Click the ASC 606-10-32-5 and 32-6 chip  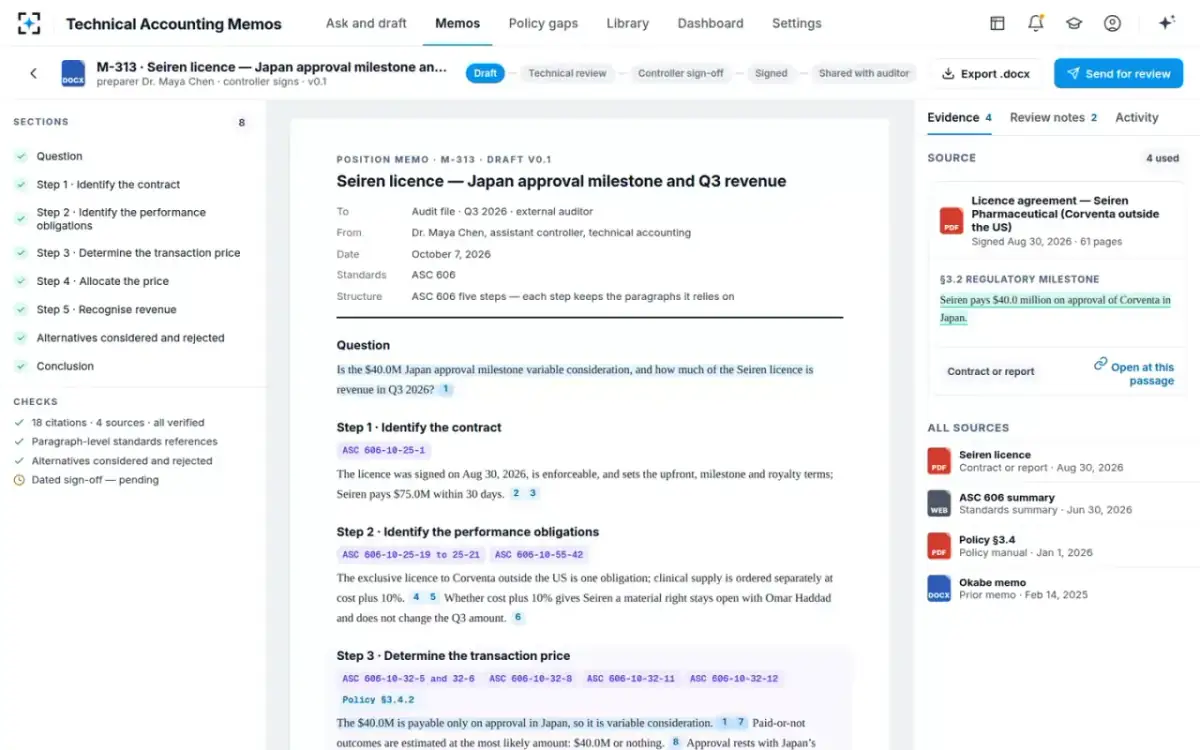pyautogui.click(x=408, y=679)
